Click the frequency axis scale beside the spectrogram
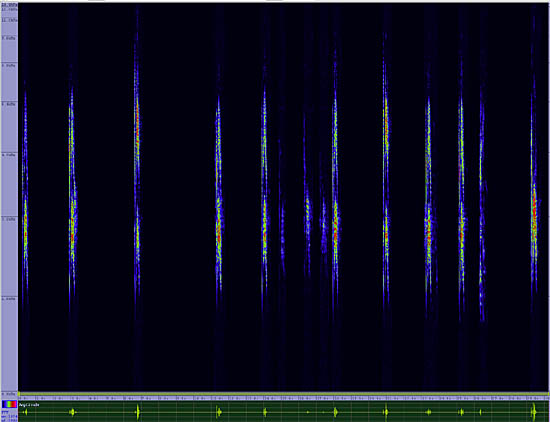This screenshot has height=422, width=550. click(9, 200)
